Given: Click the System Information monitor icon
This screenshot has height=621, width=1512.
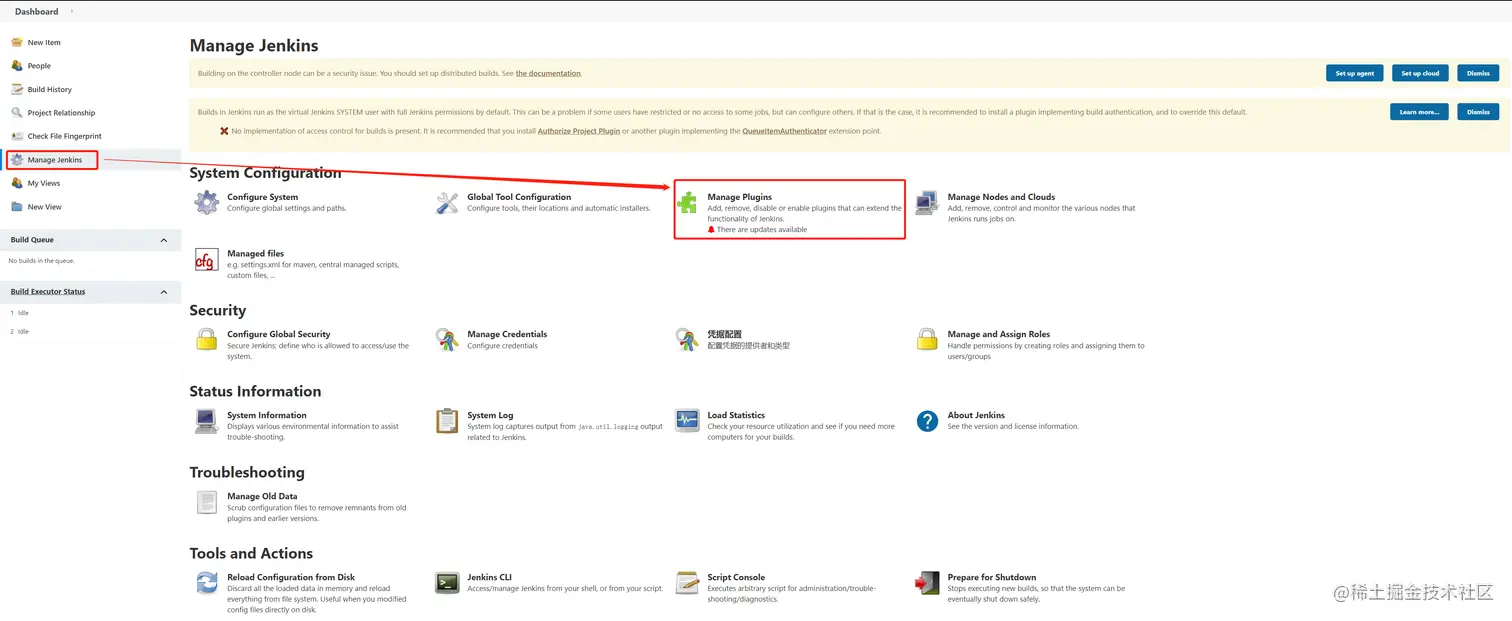Looking at the screenshot, I should coord(207,421).
